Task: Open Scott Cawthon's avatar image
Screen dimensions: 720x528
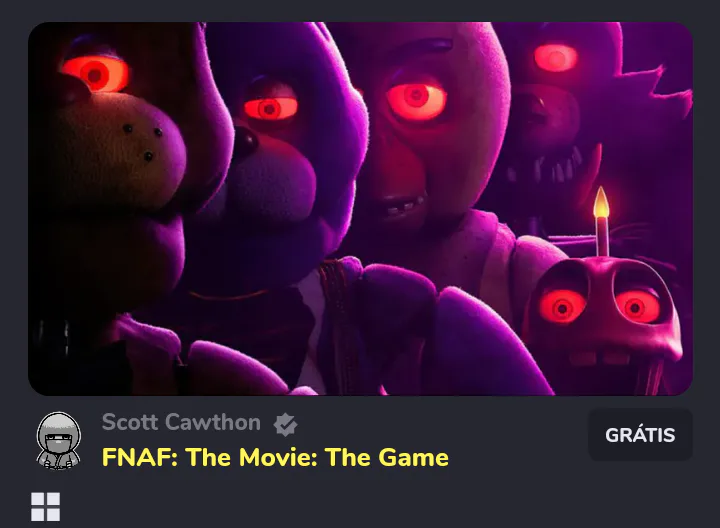Action: click(x=59, y=441)
